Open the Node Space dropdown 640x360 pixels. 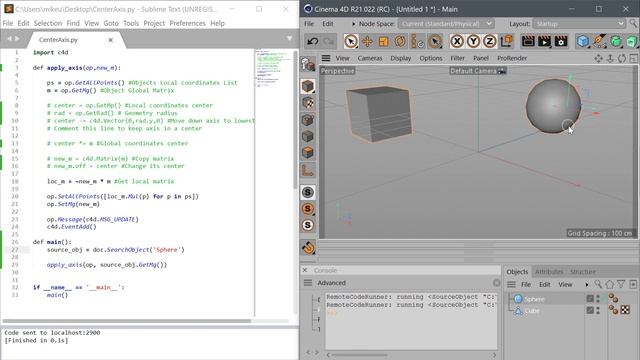tap(446, 24)
